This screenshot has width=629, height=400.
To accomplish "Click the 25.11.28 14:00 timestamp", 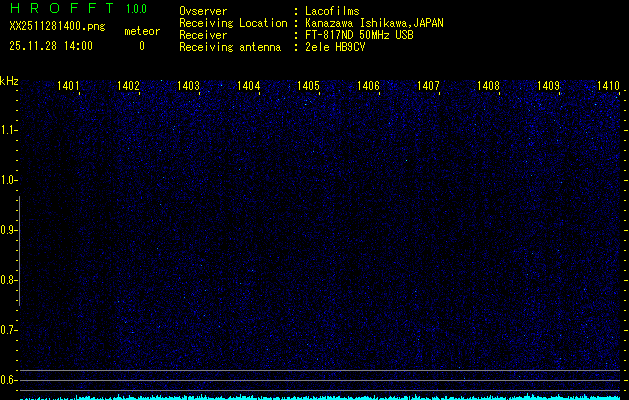I will point(51,46).
